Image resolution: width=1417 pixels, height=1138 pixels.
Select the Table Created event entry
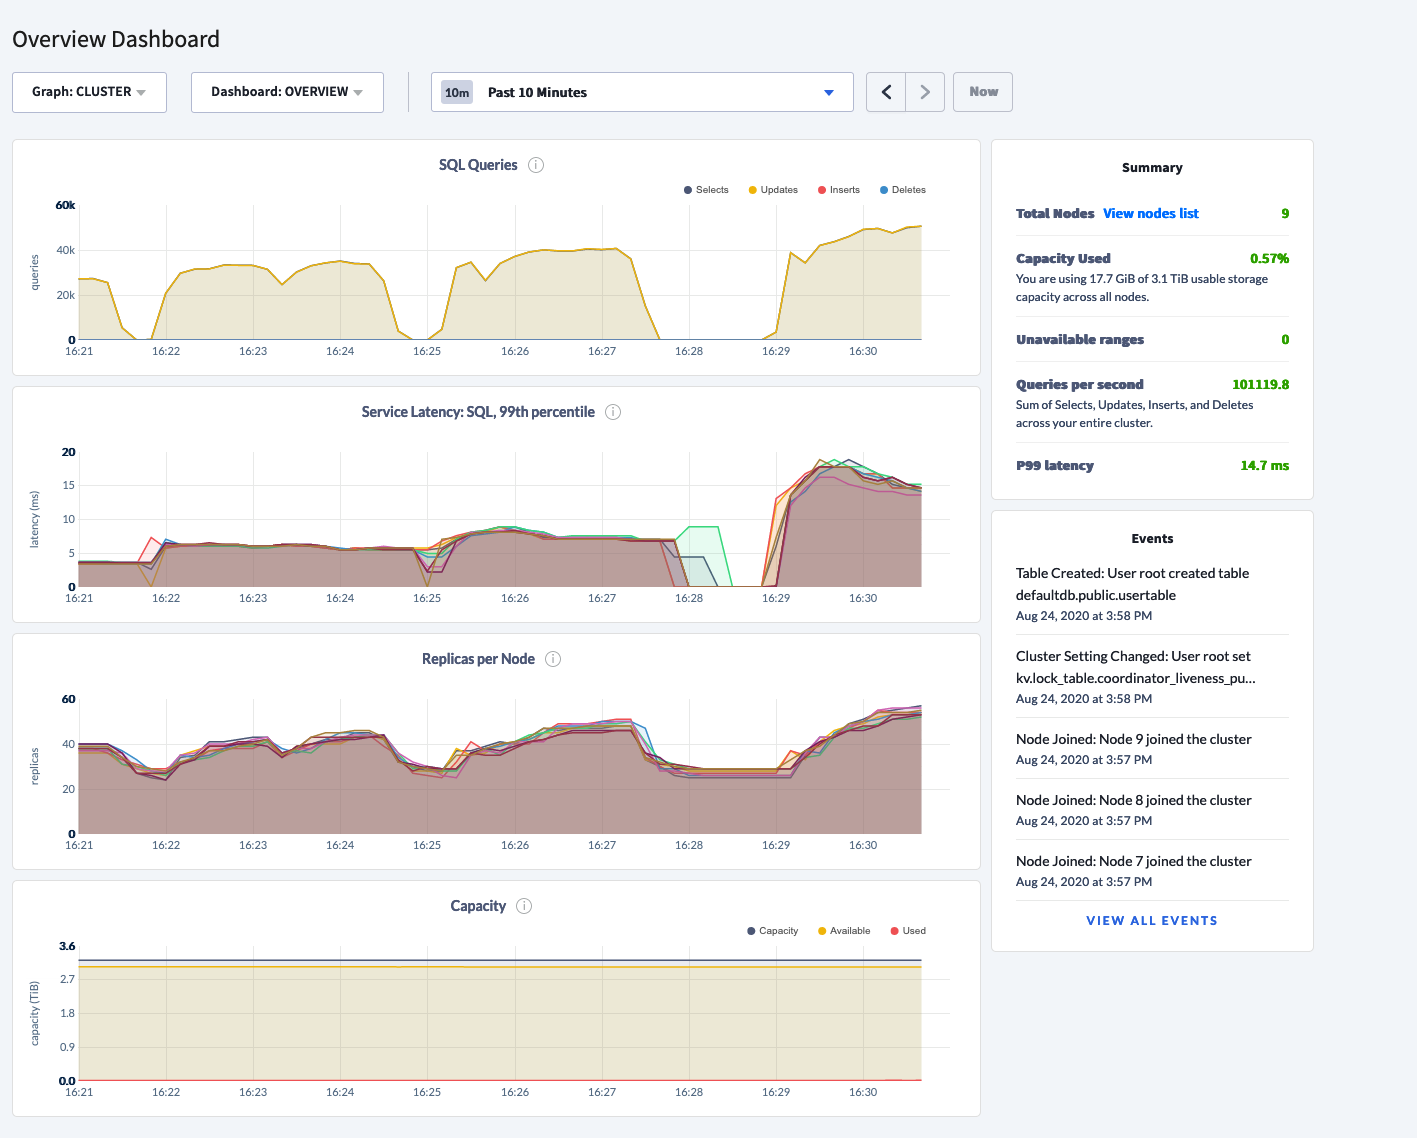1152,594
